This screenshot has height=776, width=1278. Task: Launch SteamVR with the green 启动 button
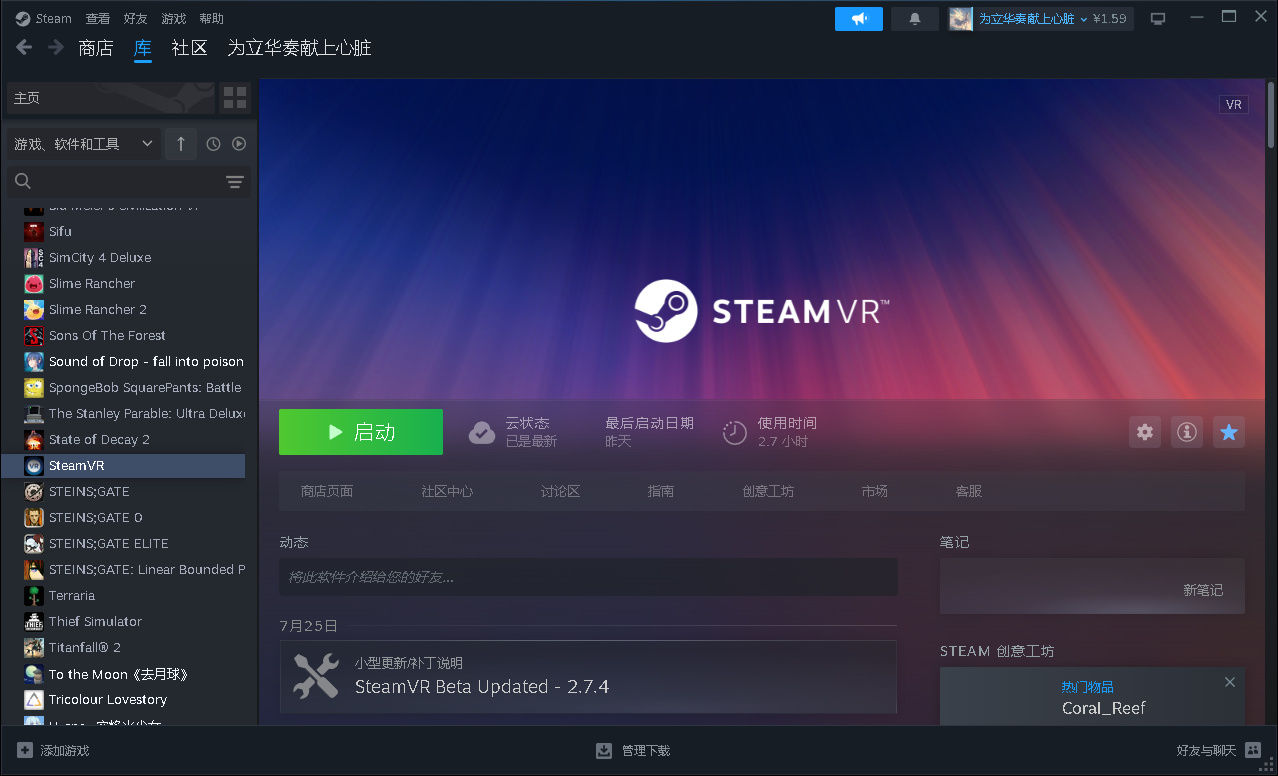coord(361,432)
